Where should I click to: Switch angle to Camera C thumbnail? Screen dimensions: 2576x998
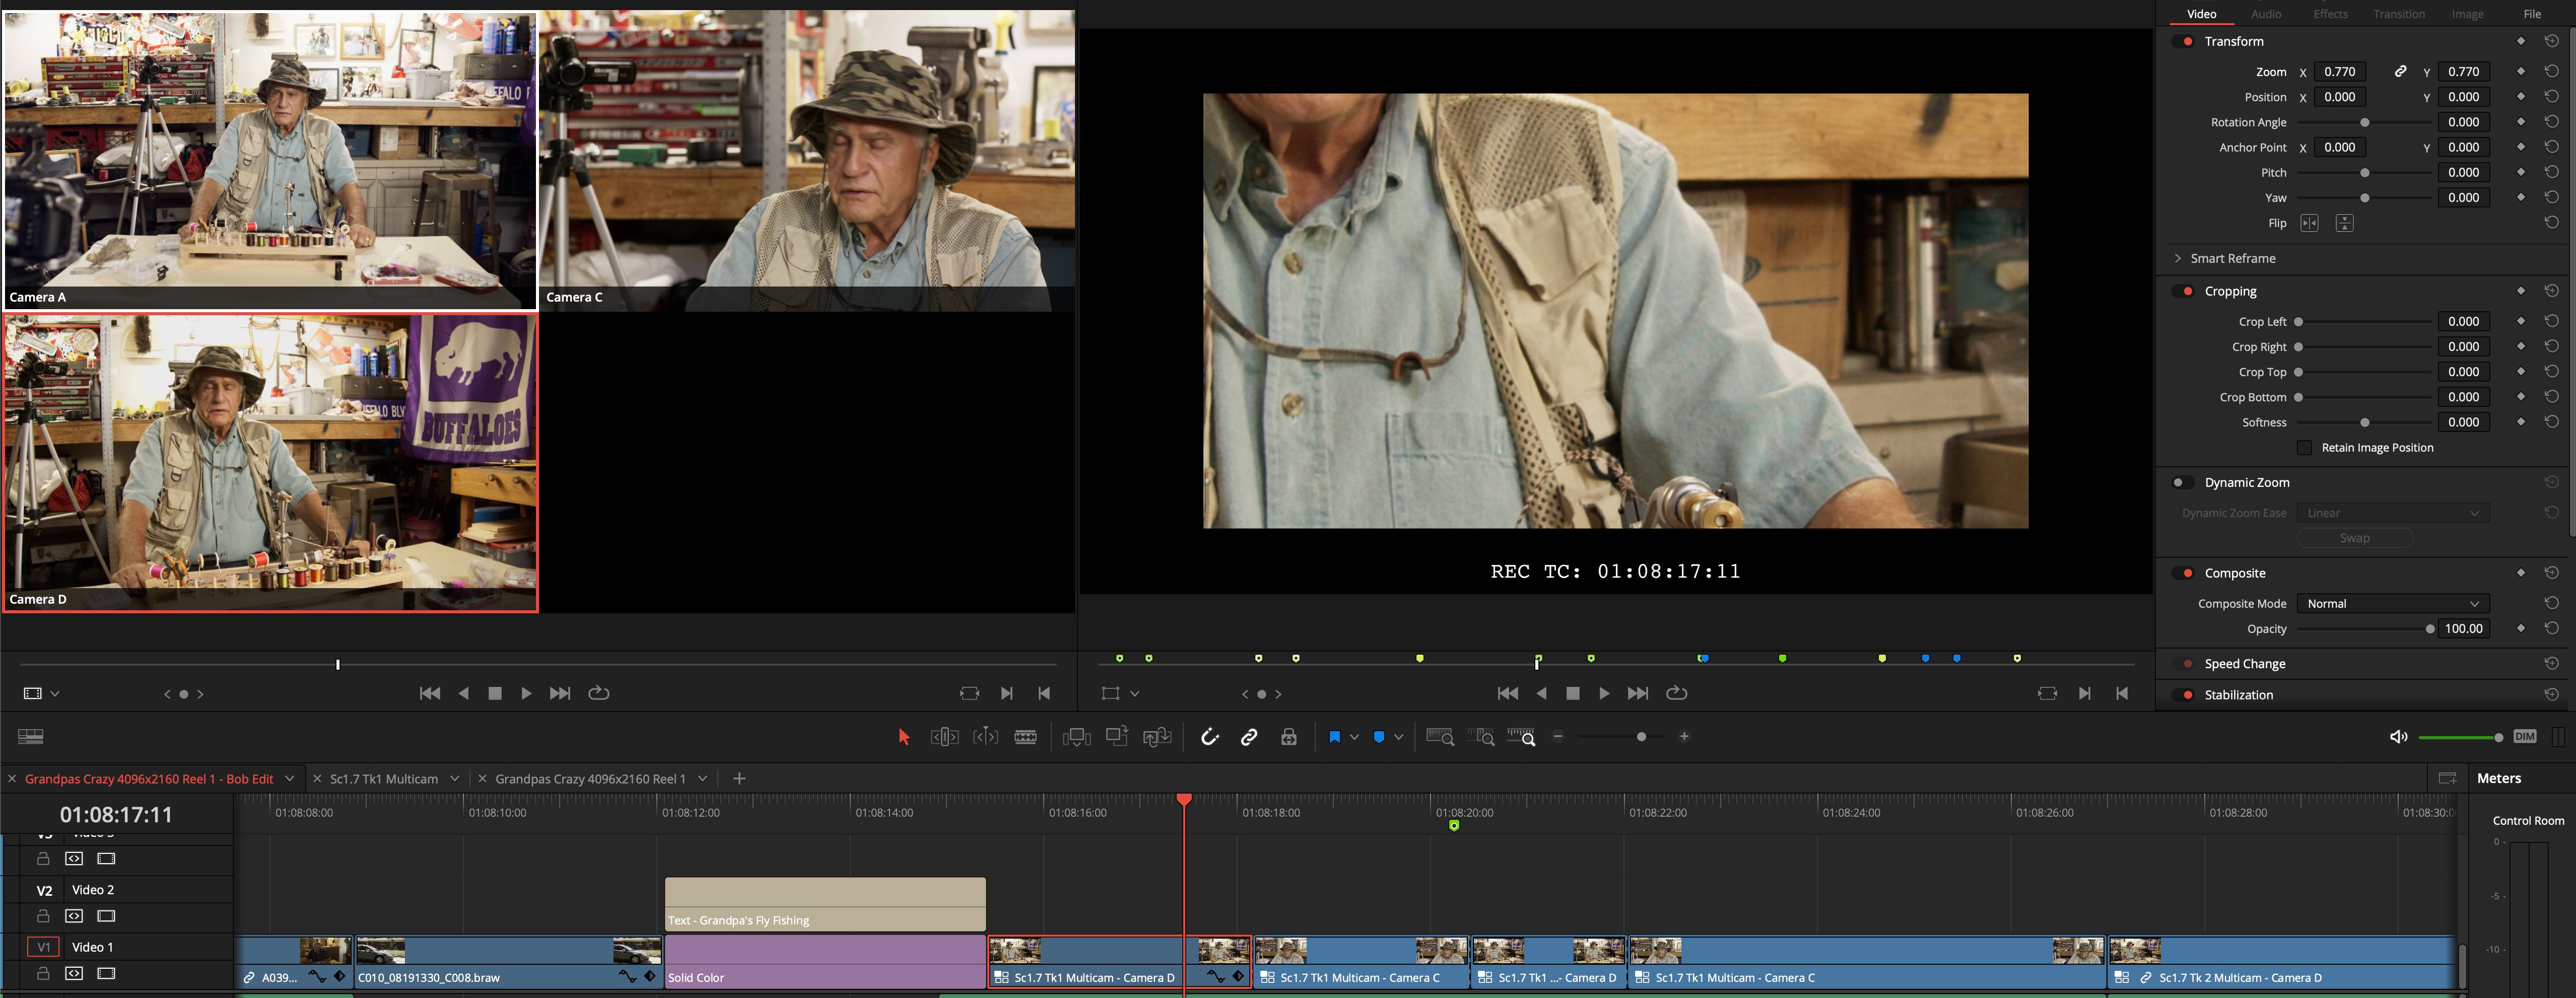point(806,160)
